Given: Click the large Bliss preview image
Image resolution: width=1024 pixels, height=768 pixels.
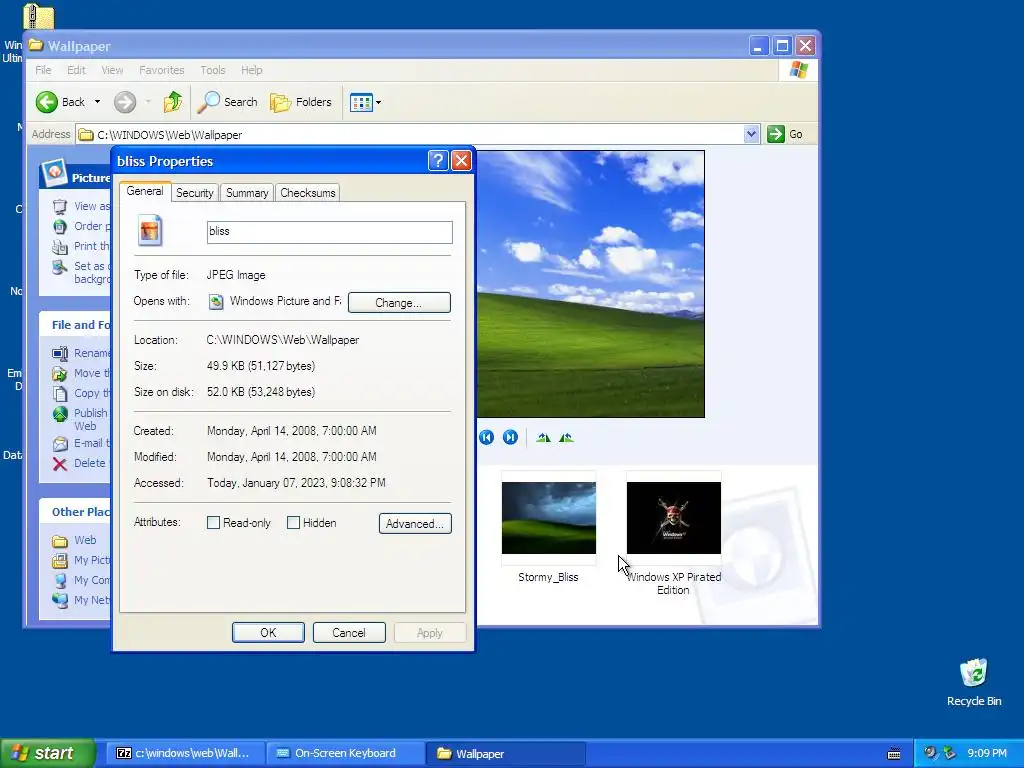Looking at the screenshot, I should tap(590, 284).
